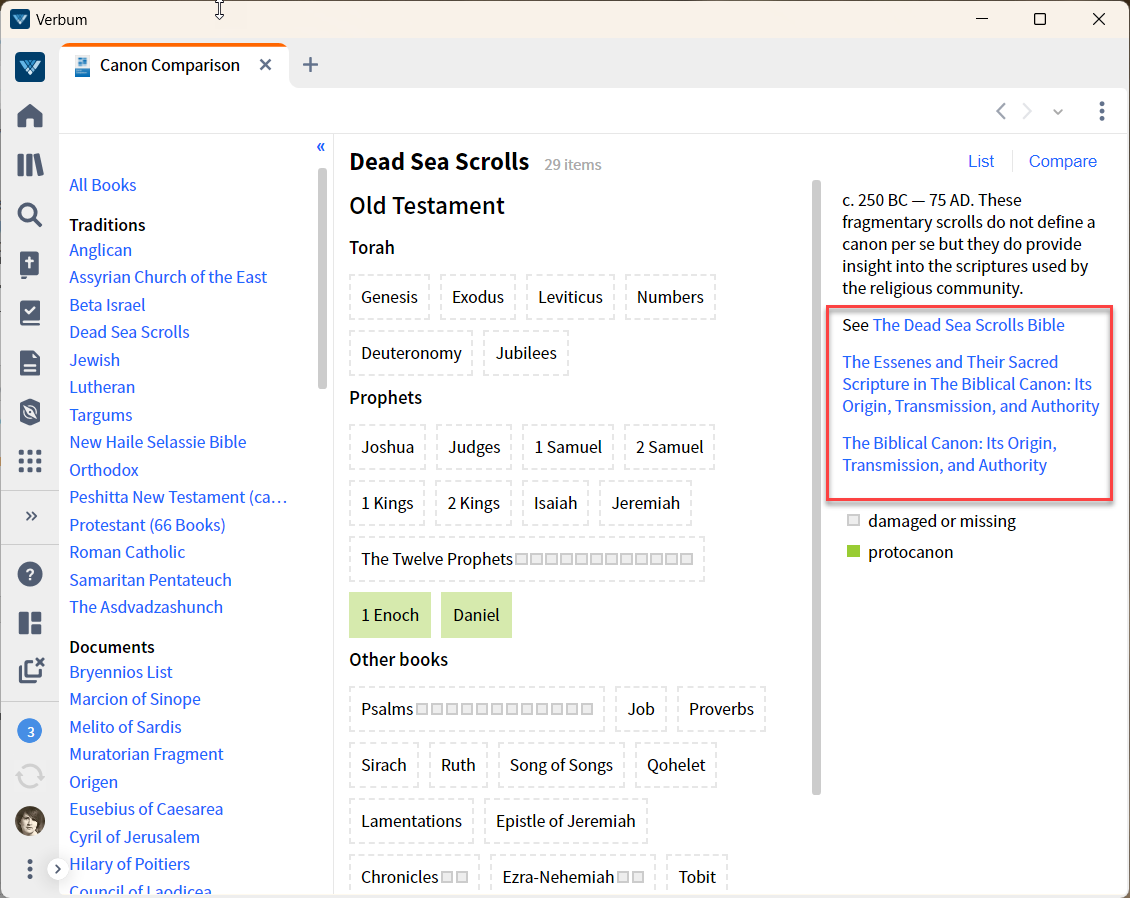Open the Search magnifier icon
This screenshot has height=898, width=1130.
tap(30, 215)
